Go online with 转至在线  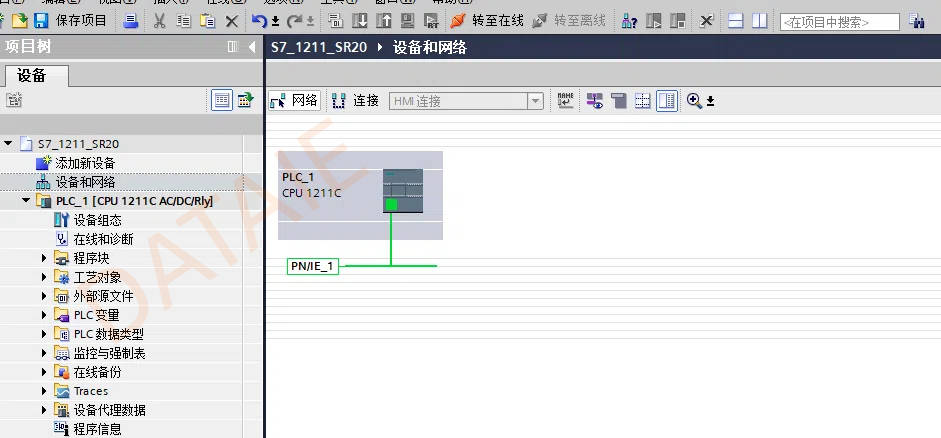click(487, 21)
